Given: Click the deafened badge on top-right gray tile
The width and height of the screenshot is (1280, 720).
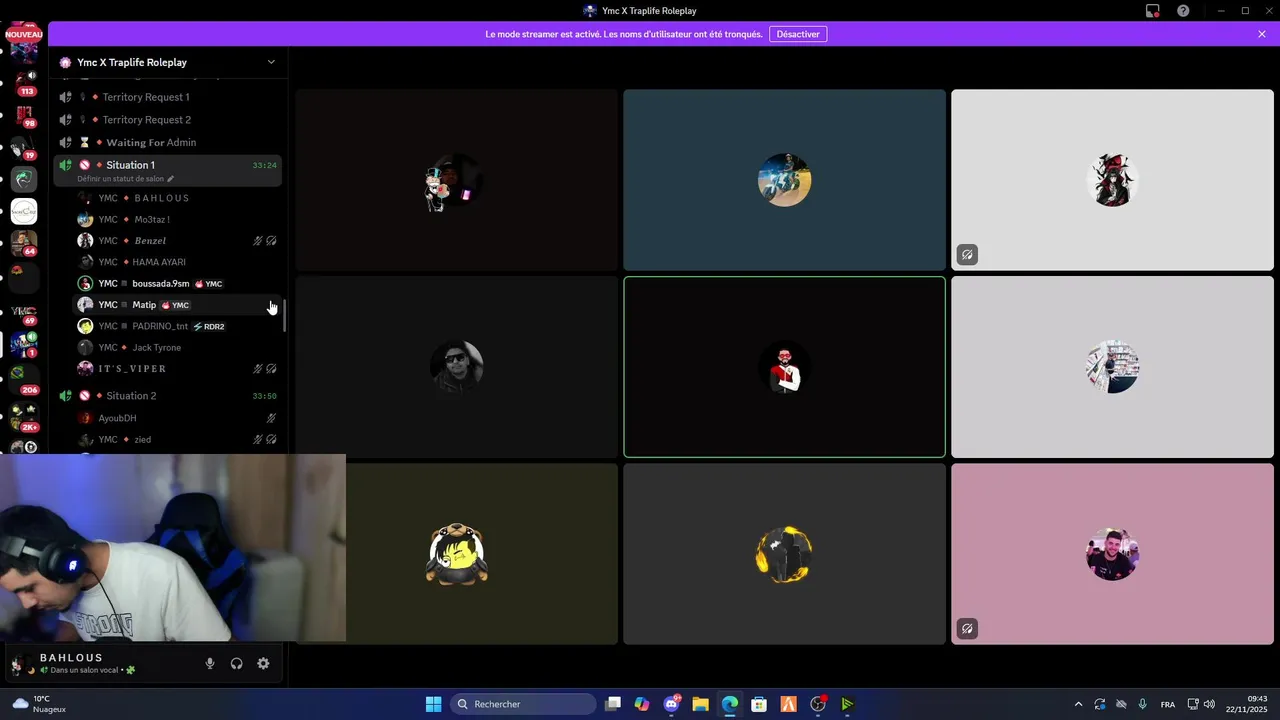Looking at the screenshot, I should [967, 255].
